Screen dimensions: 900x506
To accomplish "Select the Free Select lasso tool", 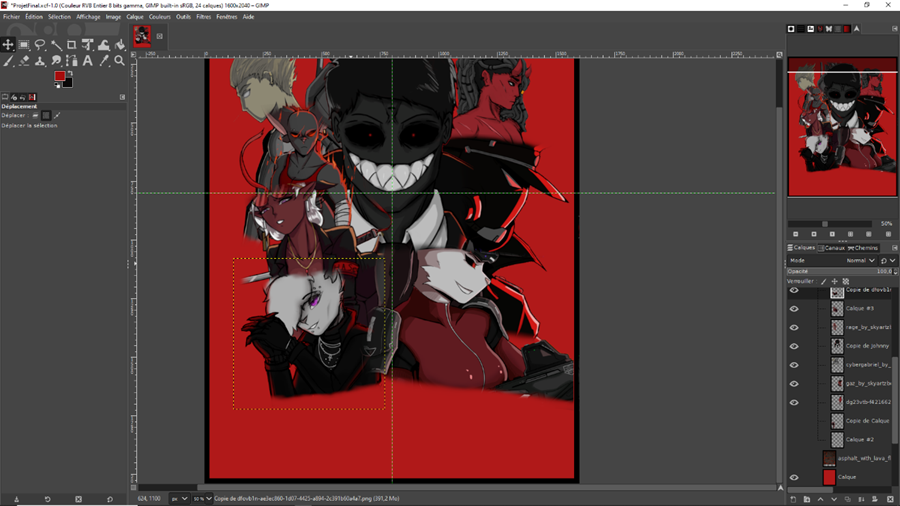I will (x=40, y=45).
